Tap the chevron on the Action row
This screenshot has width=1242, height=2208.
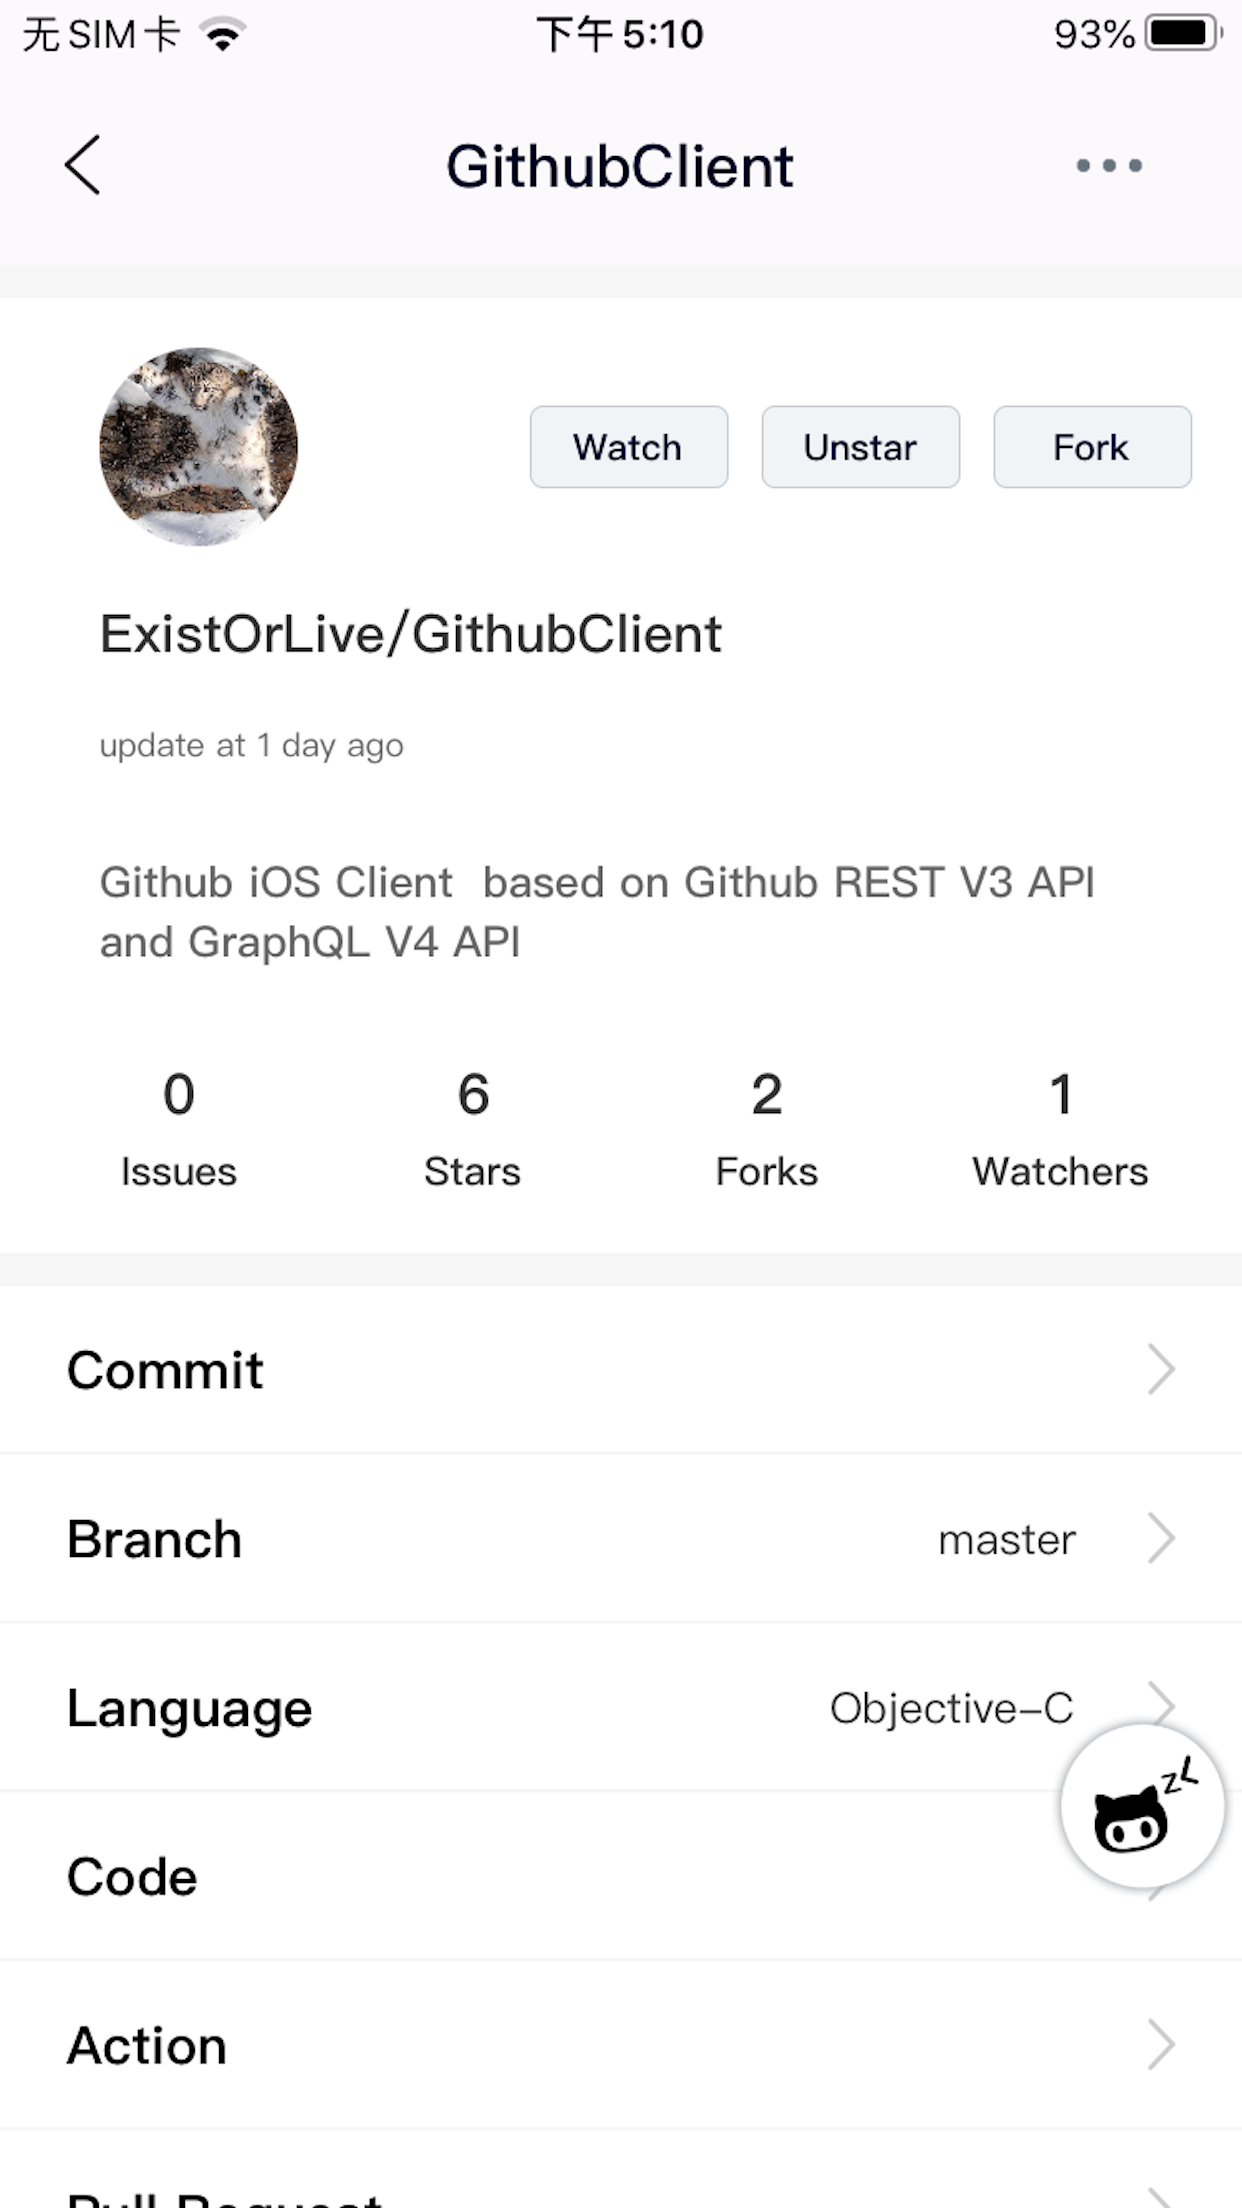(x=1161, y=2045)
